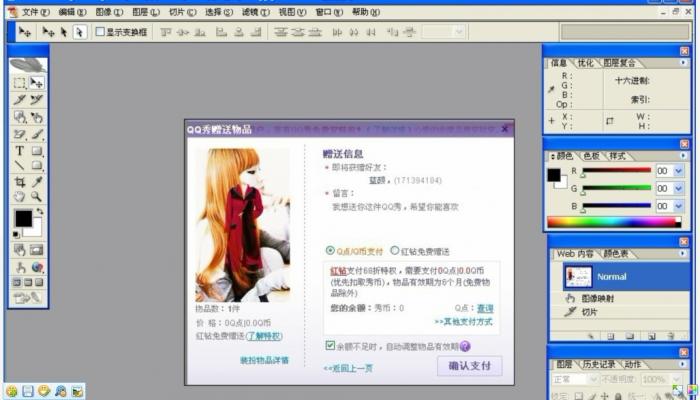Click the green G color slider
Viewport: 700px width, 400px height.
point(617,188)
